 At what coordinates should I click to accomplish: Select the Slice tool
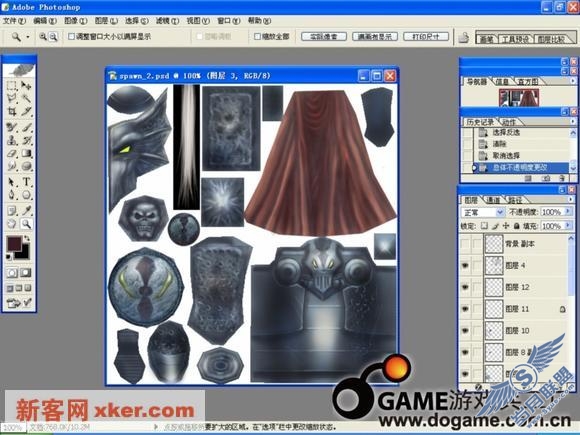pos(26,111)
